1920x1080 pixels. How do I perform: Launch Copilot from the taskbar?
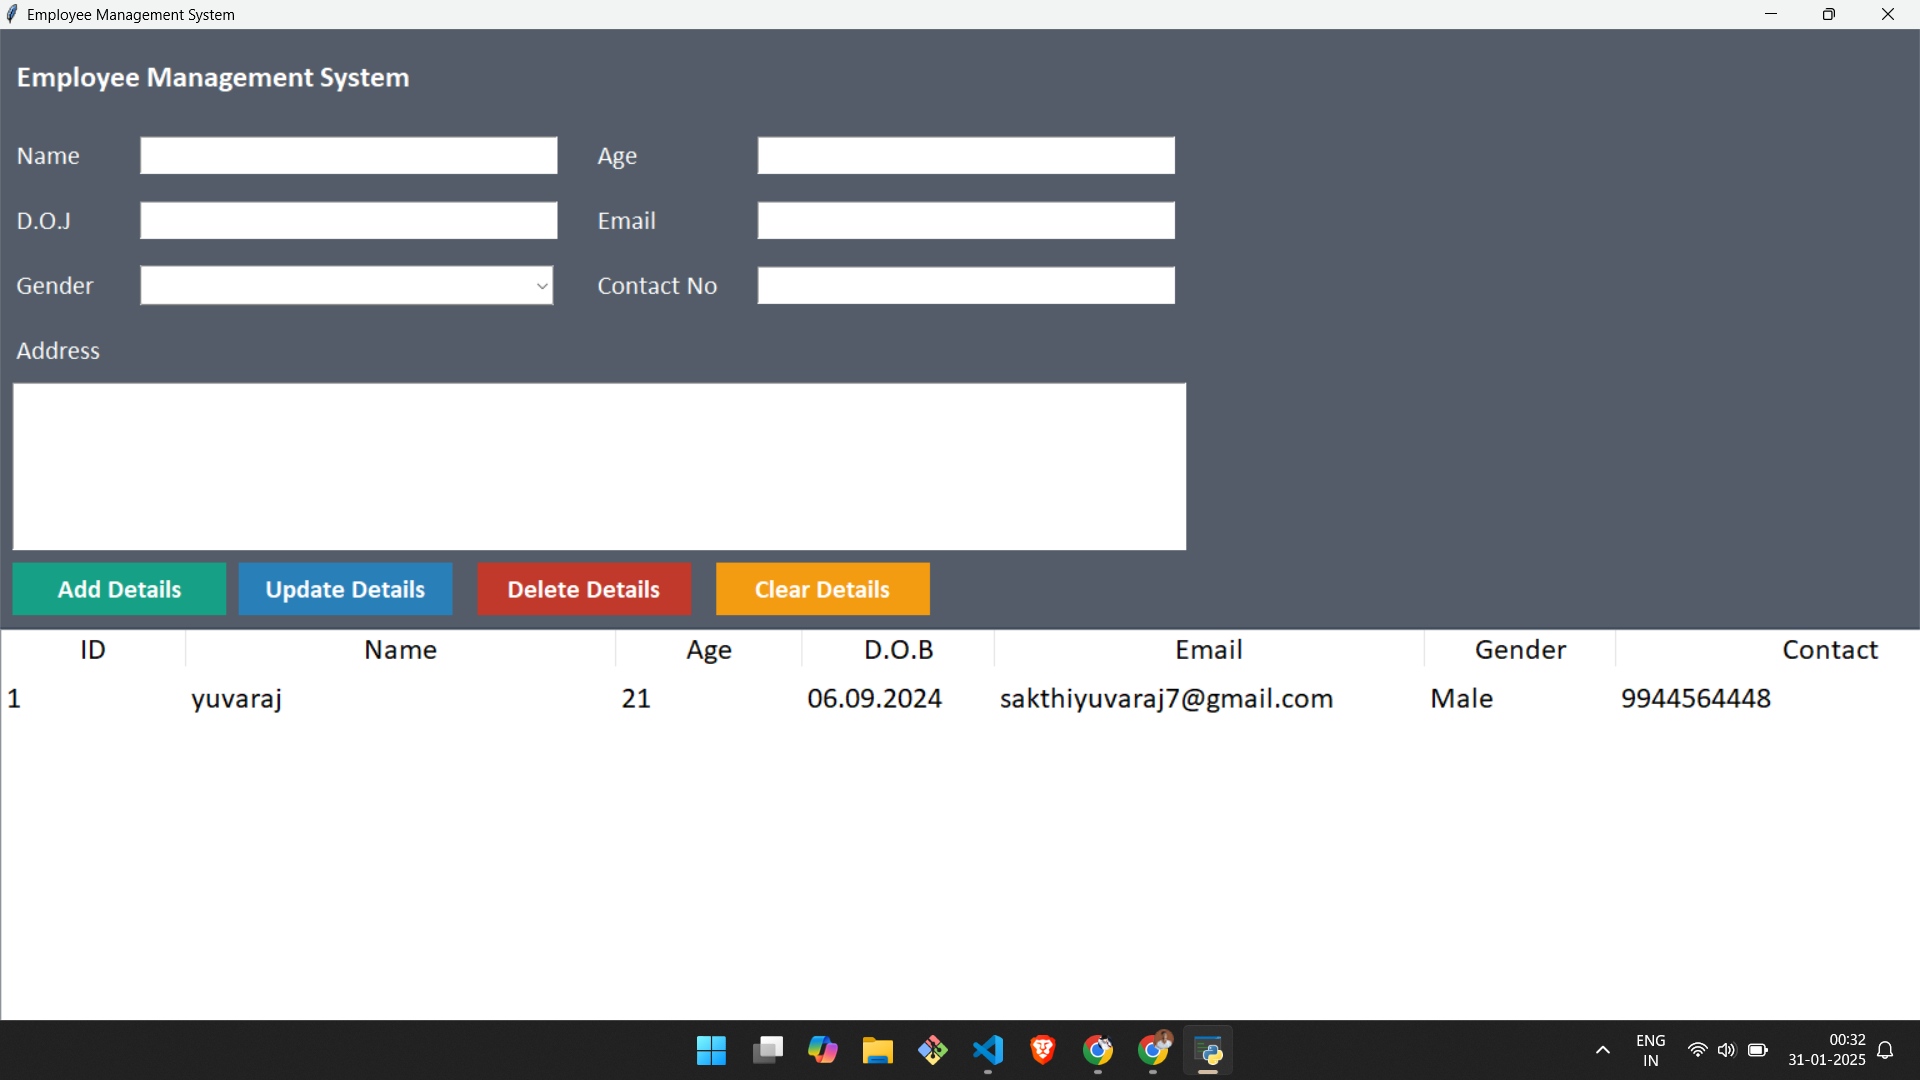coord(823,1050)
